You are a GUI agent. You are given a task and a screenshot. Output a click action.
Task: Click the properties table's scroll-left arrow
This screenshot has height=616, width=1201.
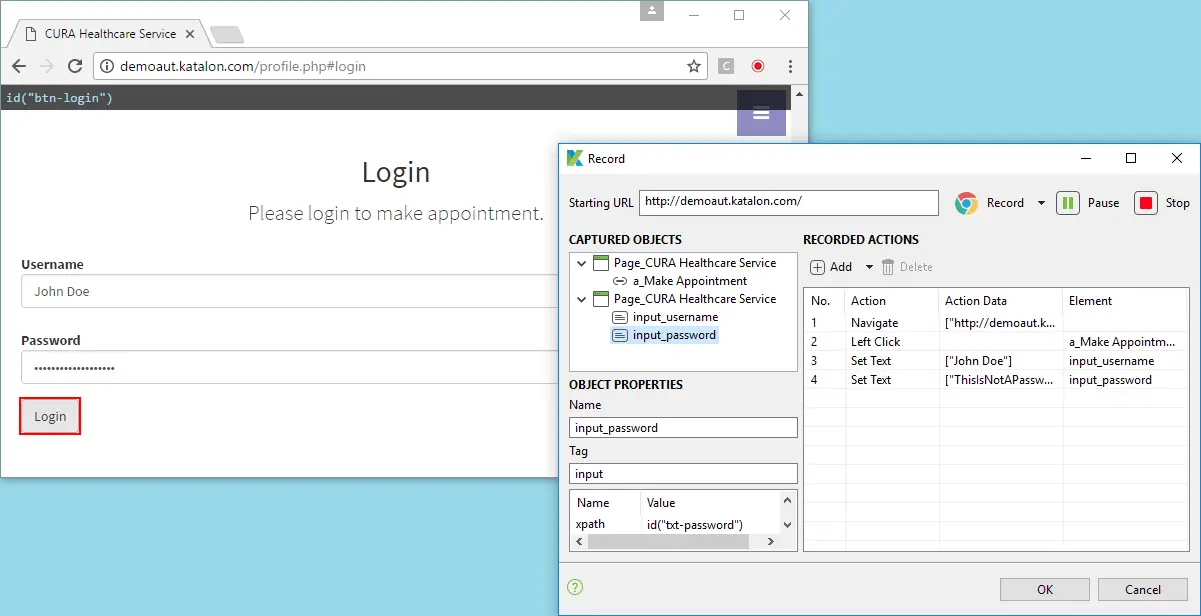click(576, 541)
